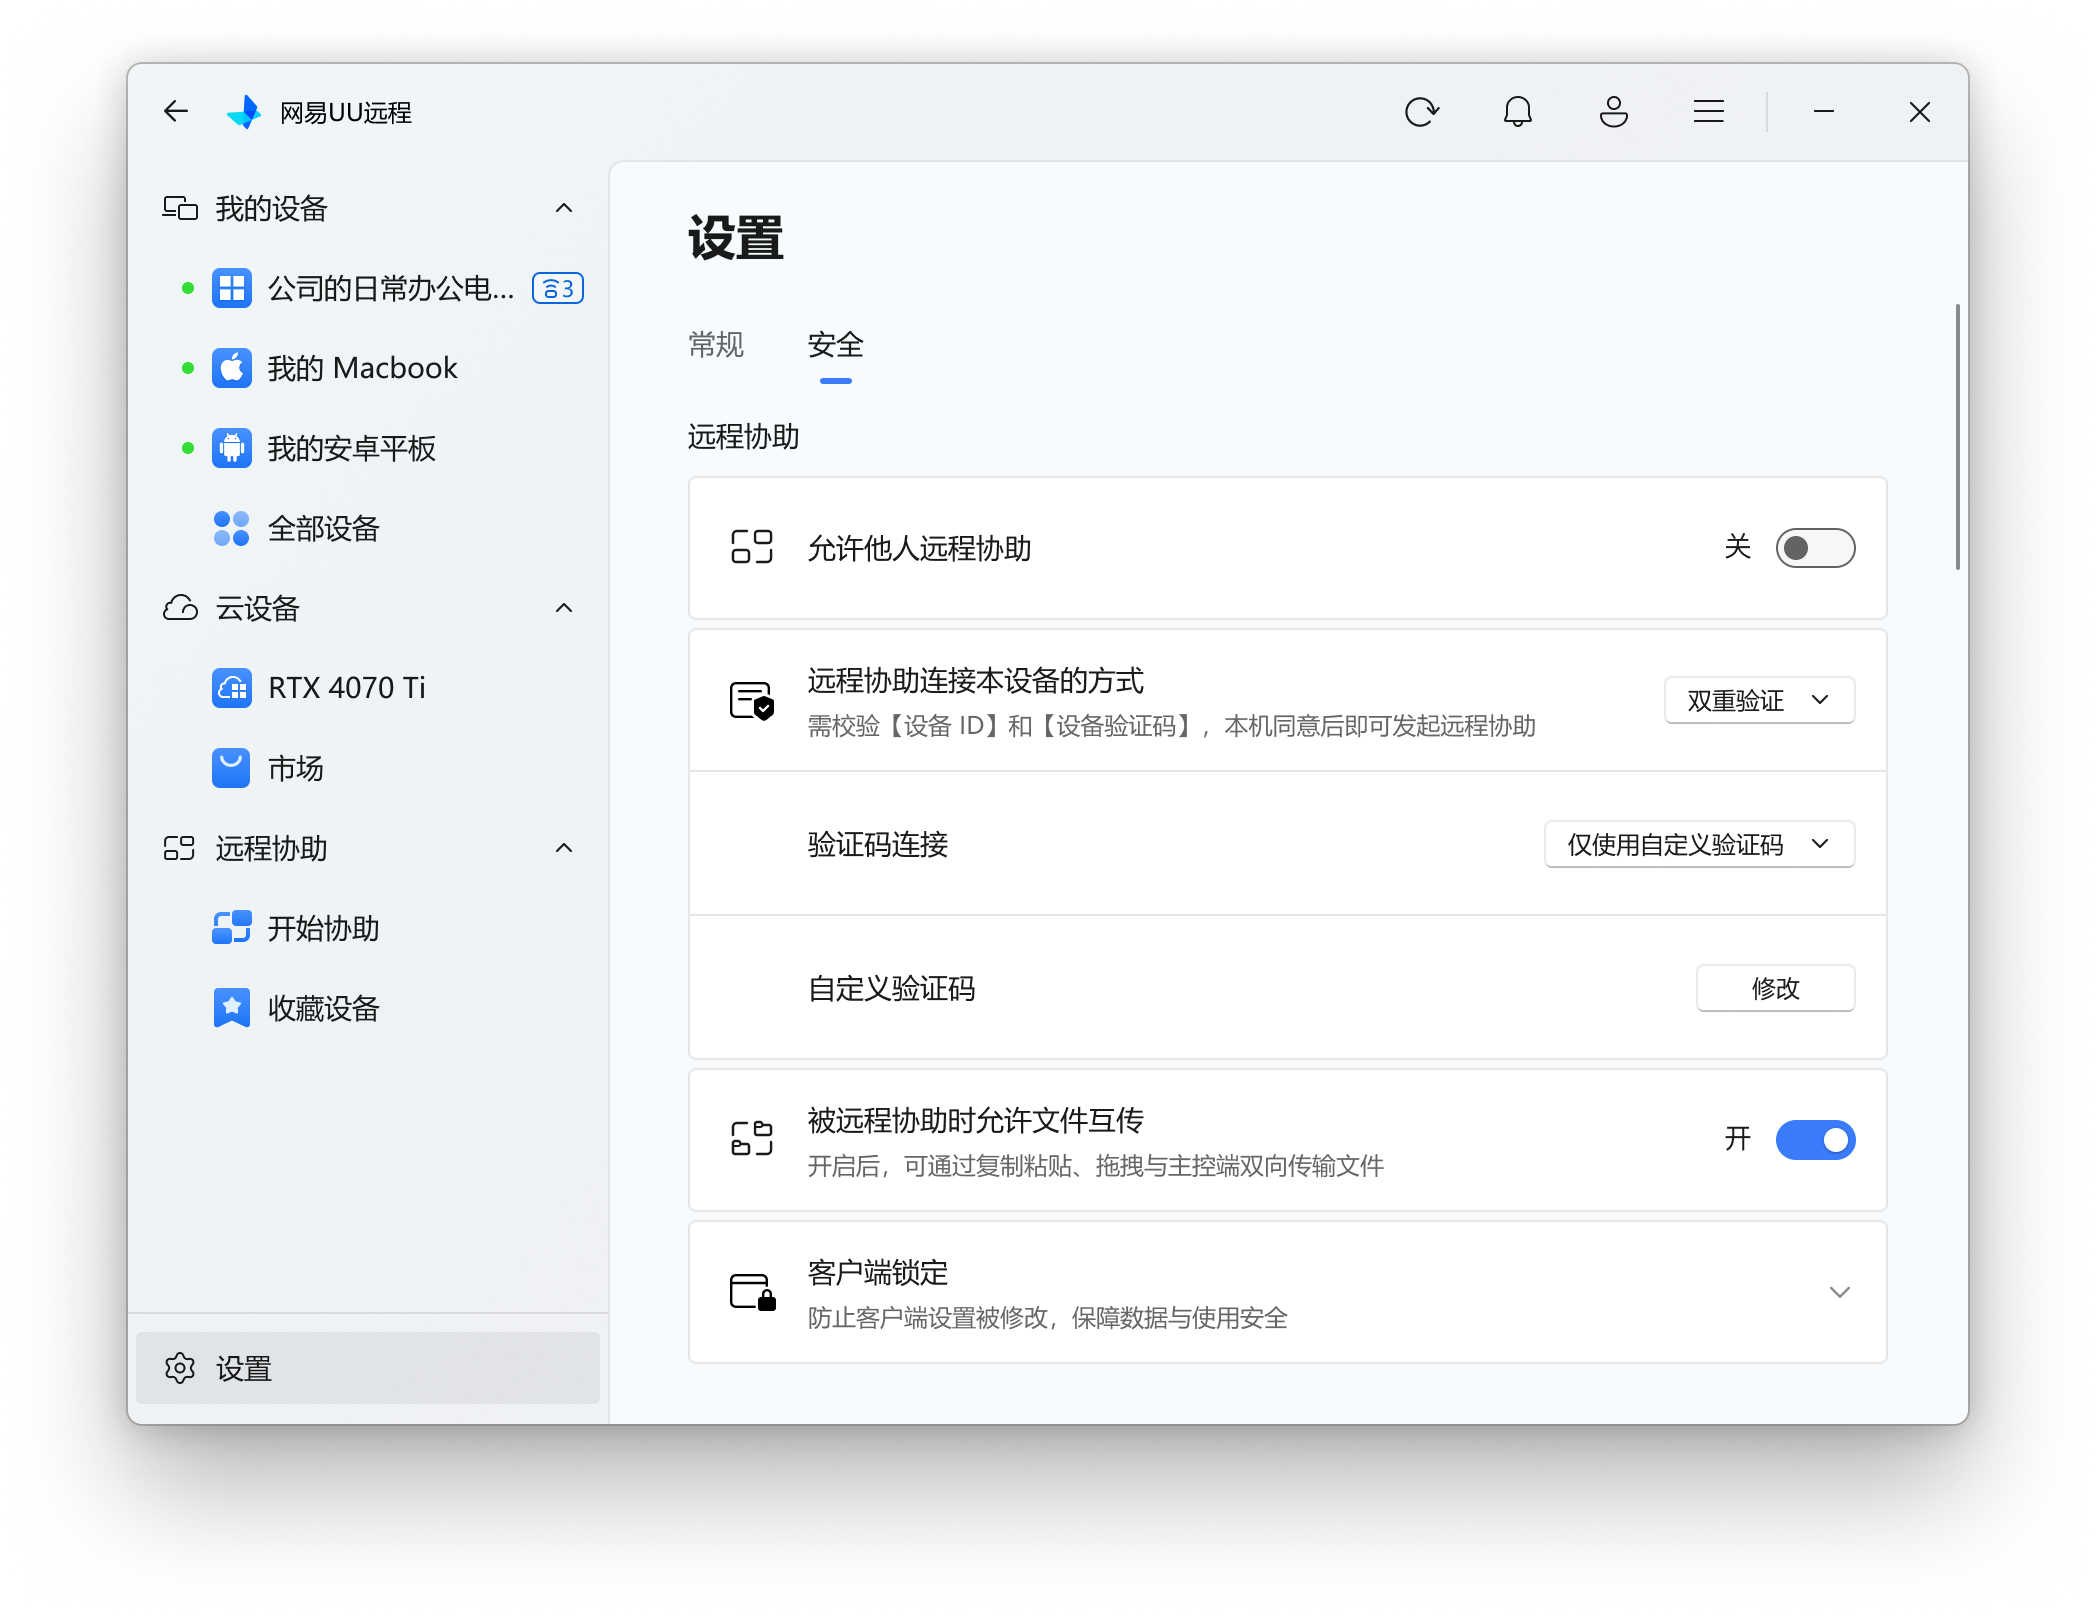Close the 网易UU远程 window
The image size is (2096, 1616).
click(x=1919, y=111)
